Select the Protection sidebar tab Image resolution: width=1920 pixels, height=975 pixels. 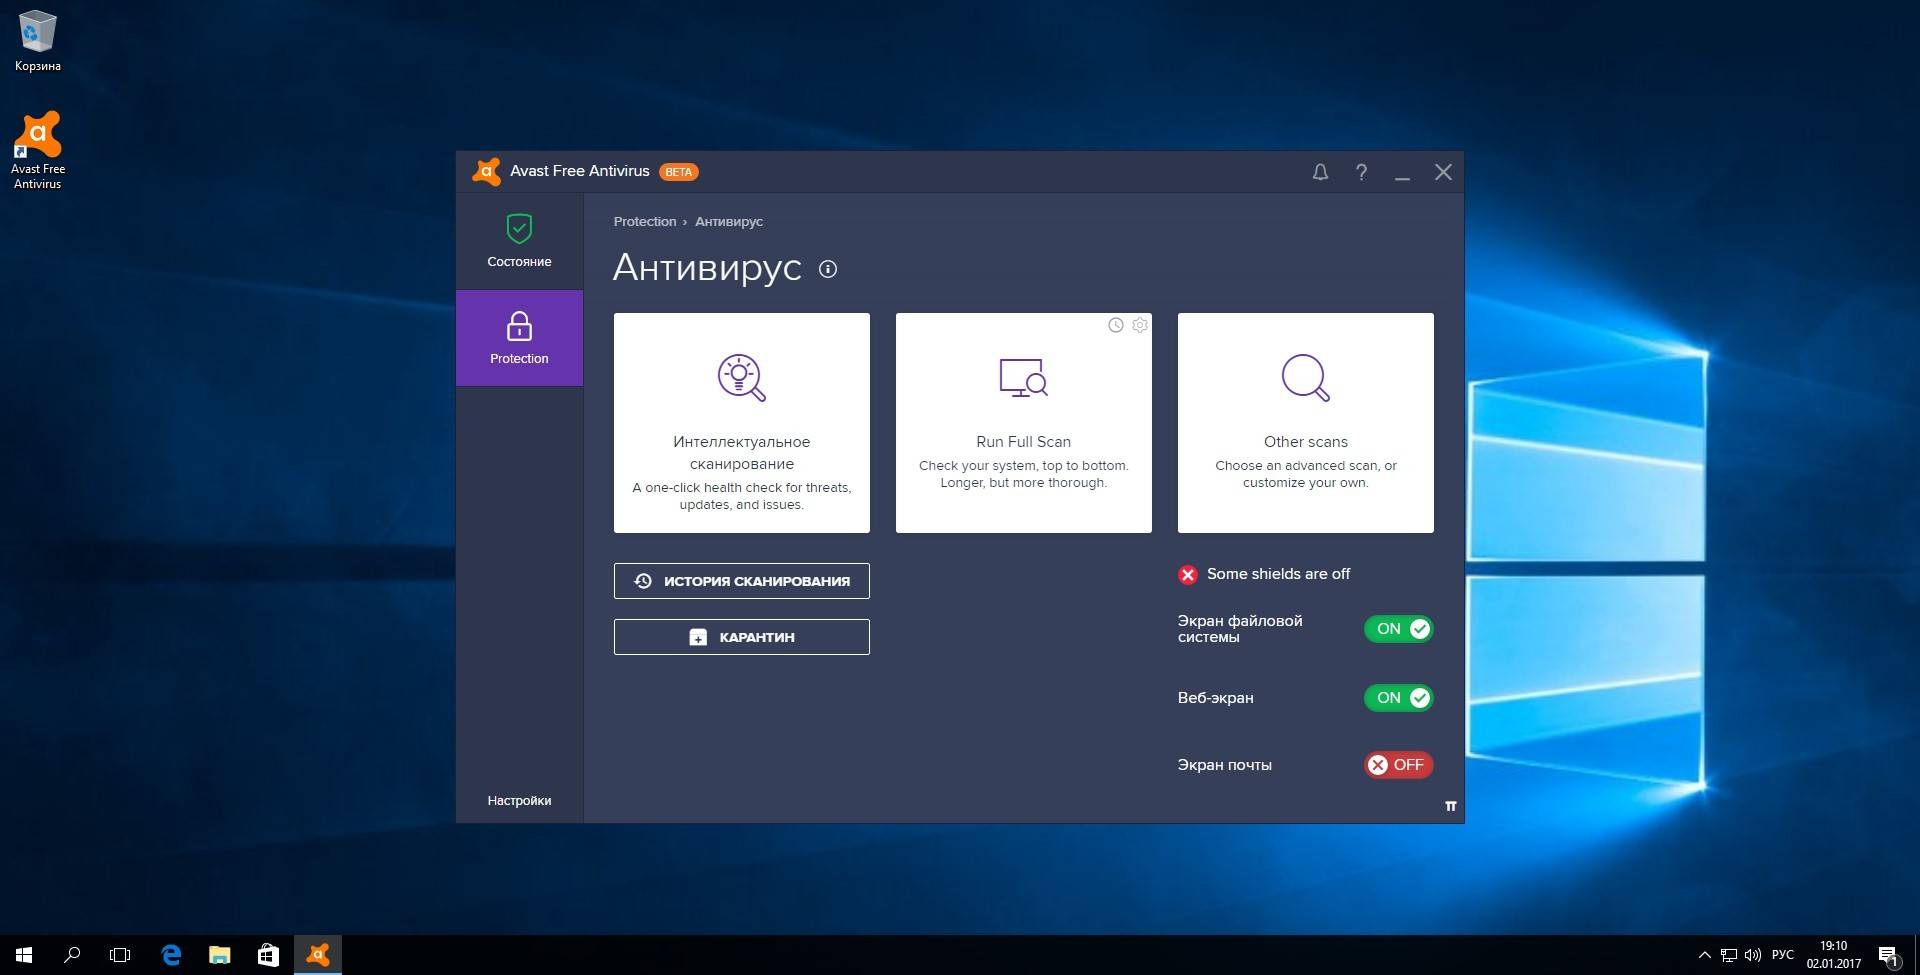pos(519,338)
